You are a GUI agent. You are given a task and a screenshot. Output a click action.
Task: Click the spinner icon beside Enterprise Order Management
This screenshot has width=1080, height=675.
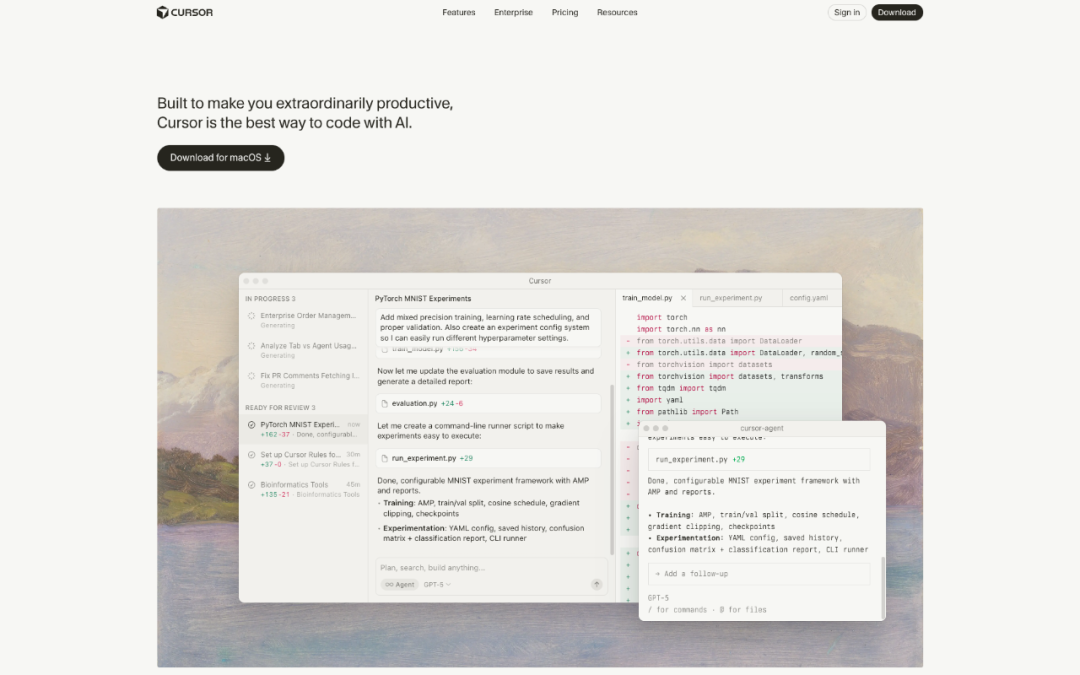tap(251, 315)
